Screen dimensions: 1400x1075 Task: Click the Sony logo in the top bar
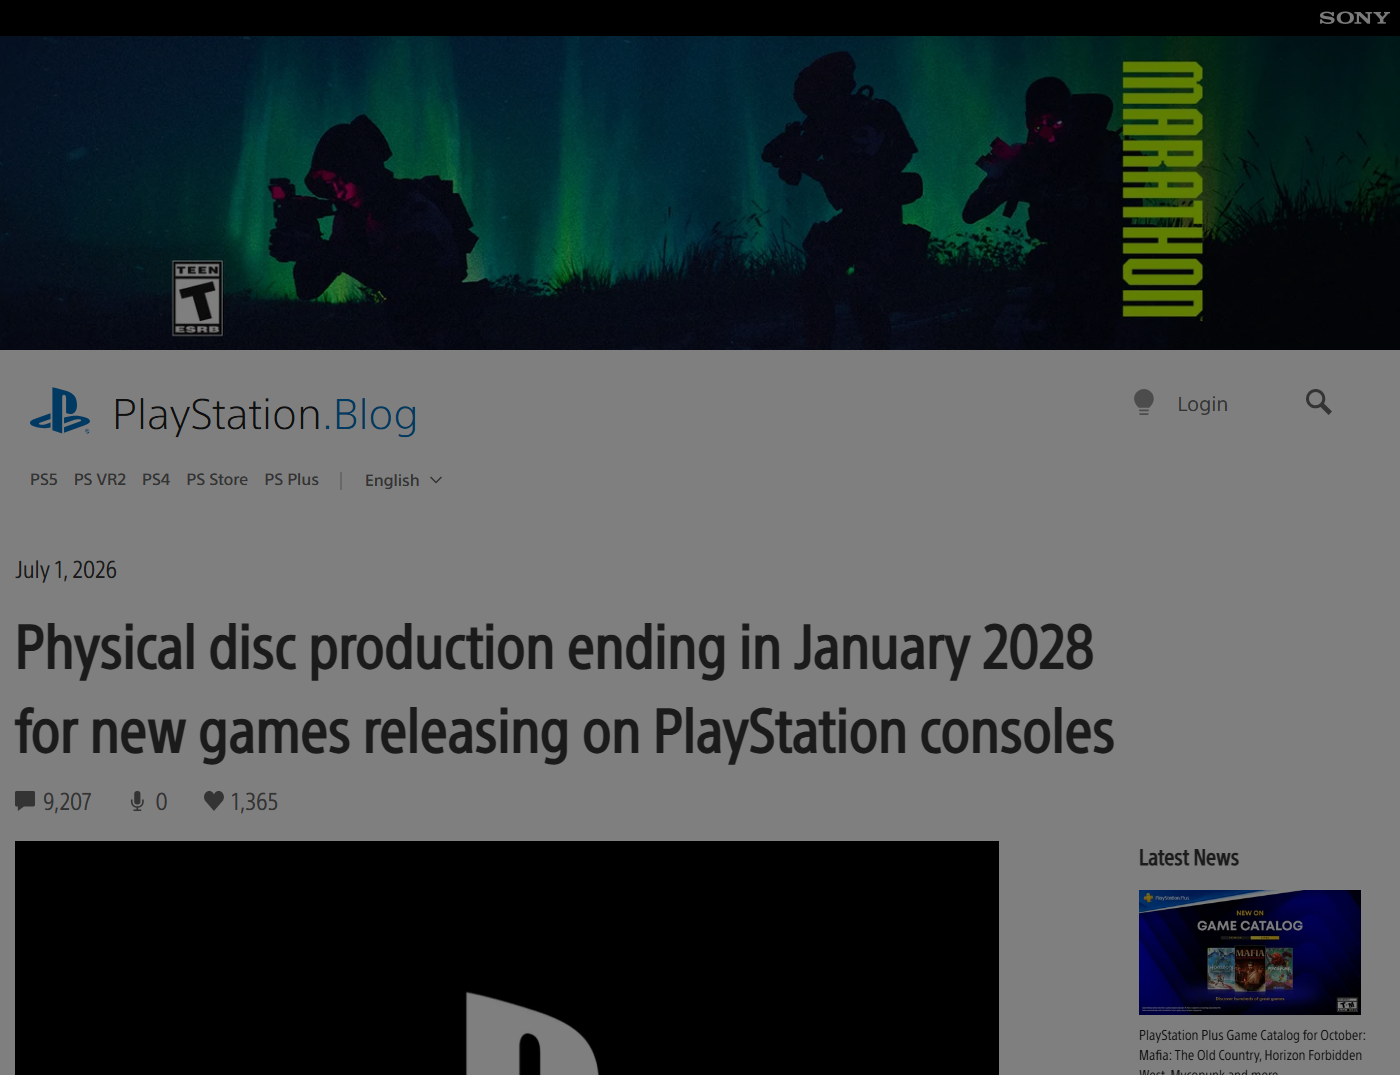coord(1354,18)
